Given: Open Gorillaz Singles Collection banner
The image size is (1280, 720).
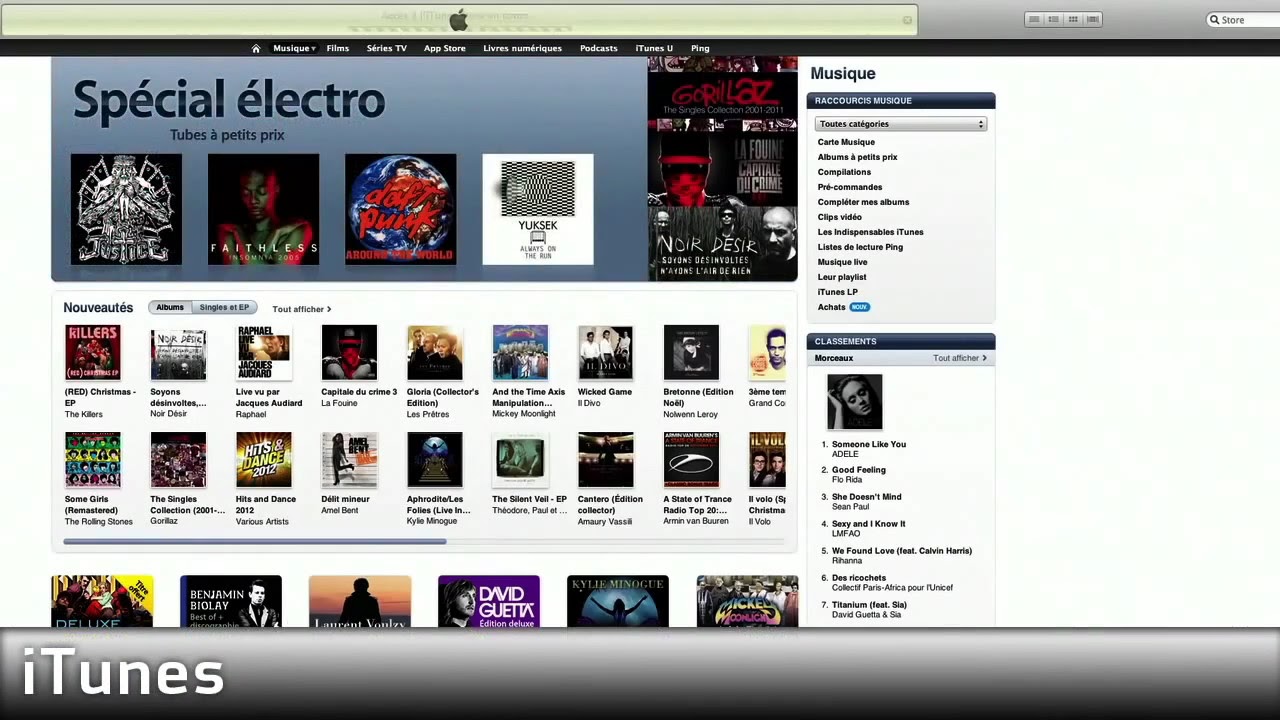Looking at the screenshot, I should click(x=722, y=95).
